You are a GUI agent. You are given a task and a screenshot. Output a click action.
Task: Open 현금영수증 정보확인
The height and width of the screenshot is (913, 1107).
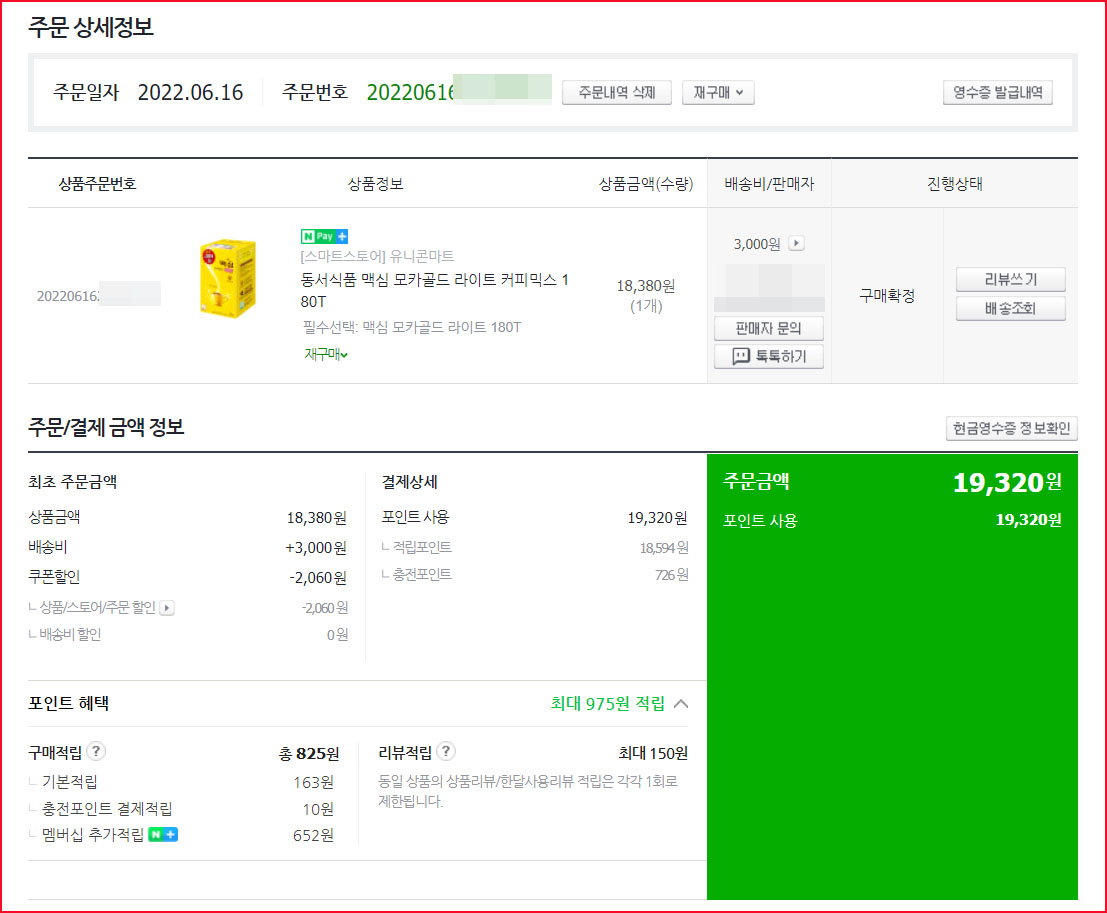pyautogui.click(x=1012, y=428)
